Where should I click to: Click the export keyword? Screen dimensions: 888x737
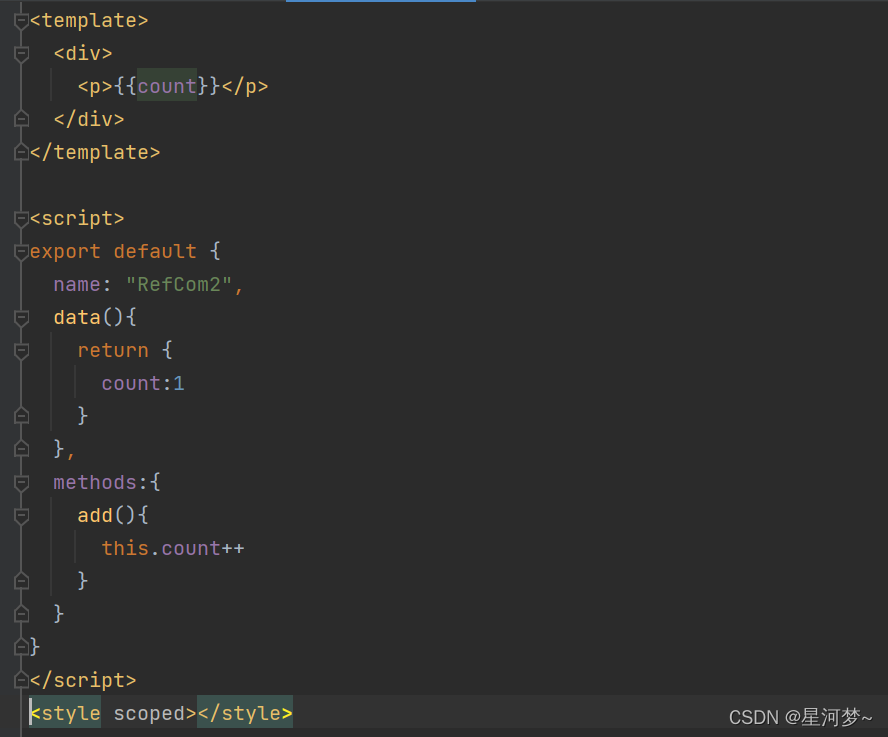(65, 252)
